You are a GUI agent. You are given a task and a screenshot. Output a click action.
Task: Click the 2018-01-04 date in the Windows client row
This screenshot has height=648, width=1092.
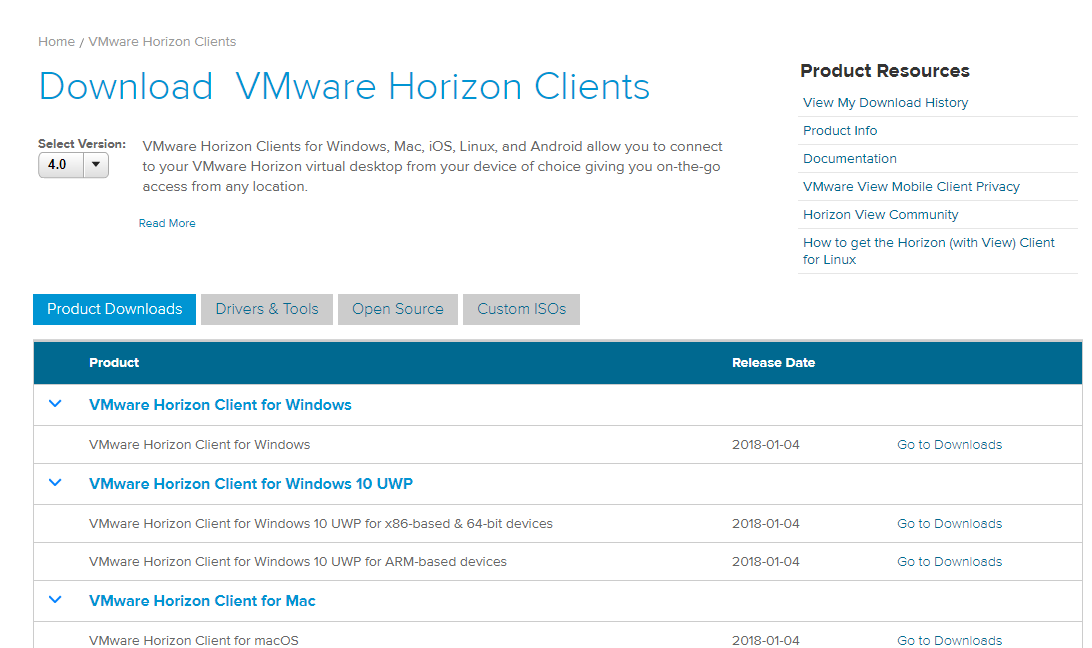pyautogui.click(x=765, y=445)
